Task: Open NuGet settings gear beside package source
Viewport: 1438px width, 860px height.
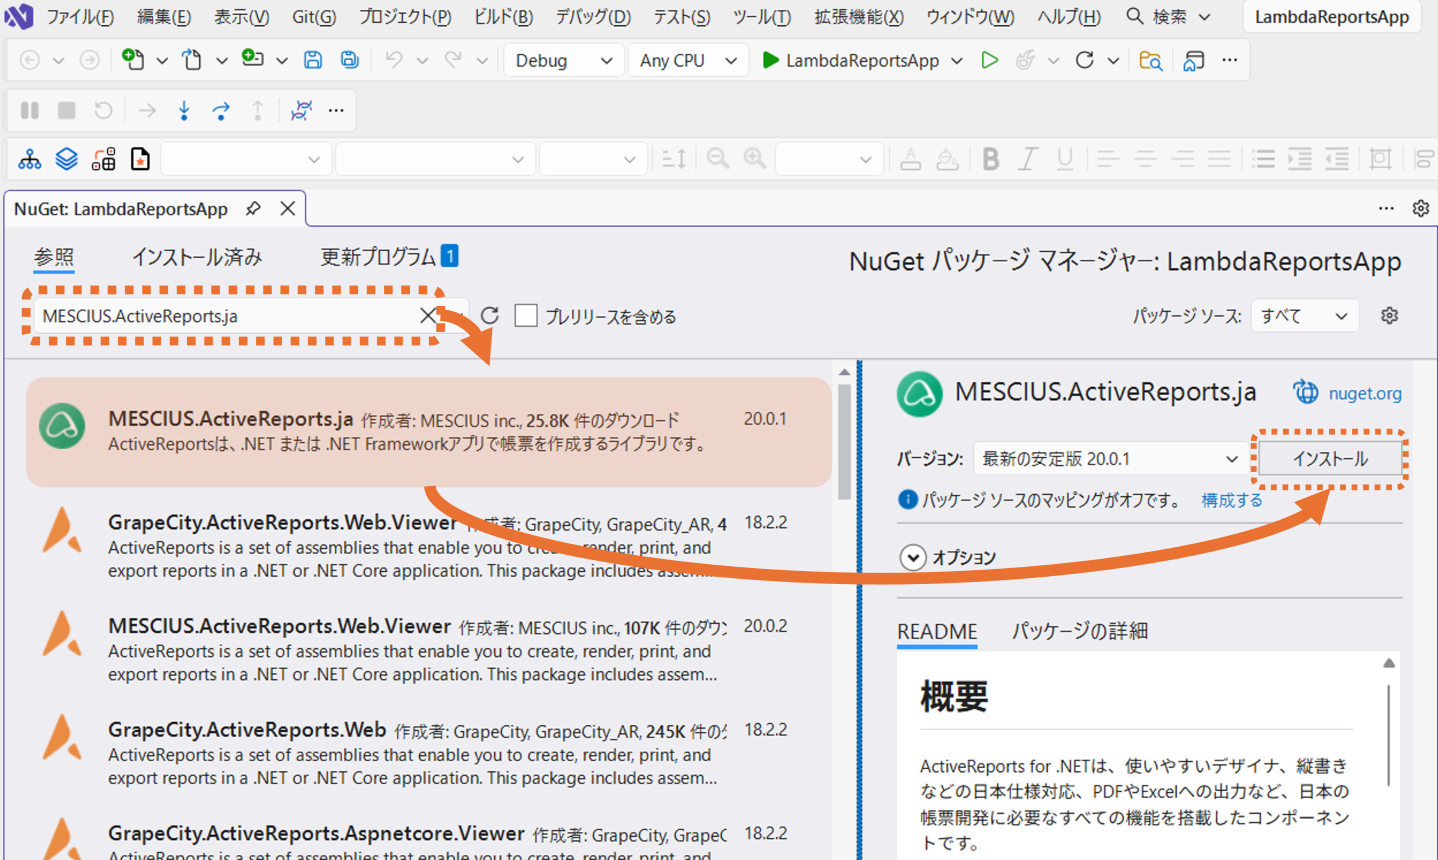Action: click(x=1389, y=316)
